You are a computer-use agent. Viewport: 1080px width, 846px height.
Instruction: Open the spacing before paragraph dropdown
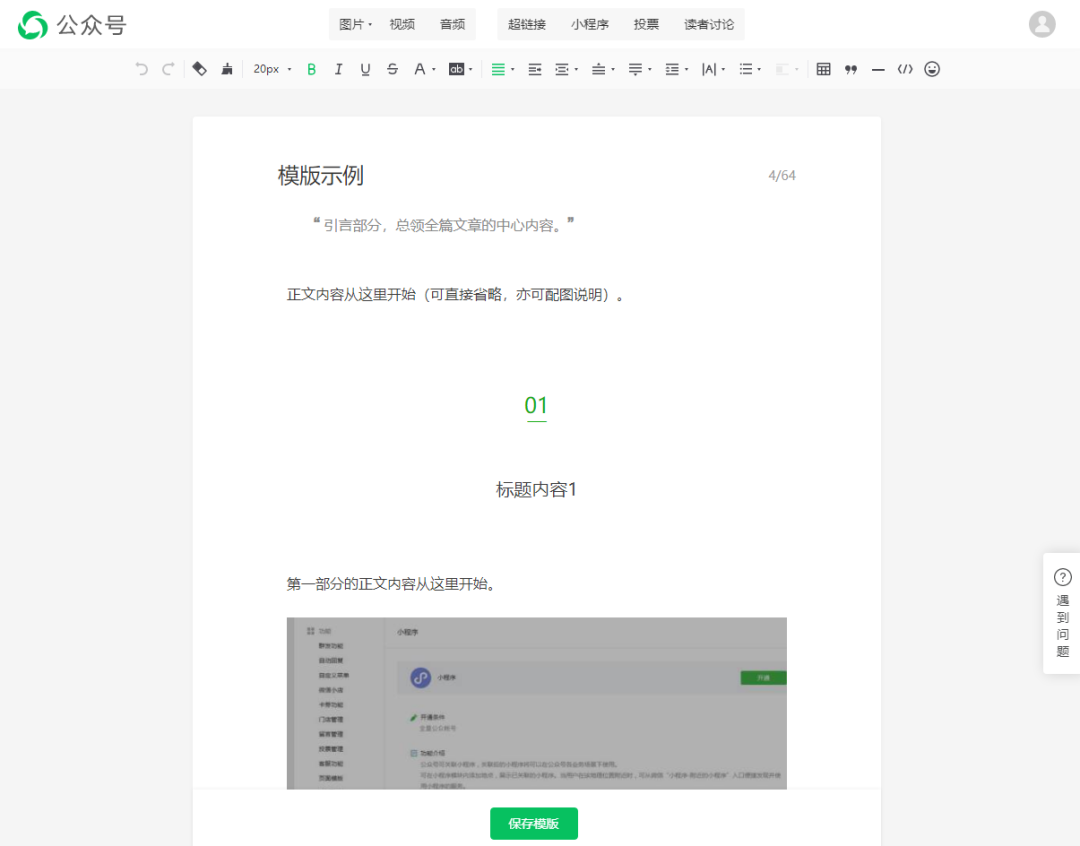click(603, 69)
